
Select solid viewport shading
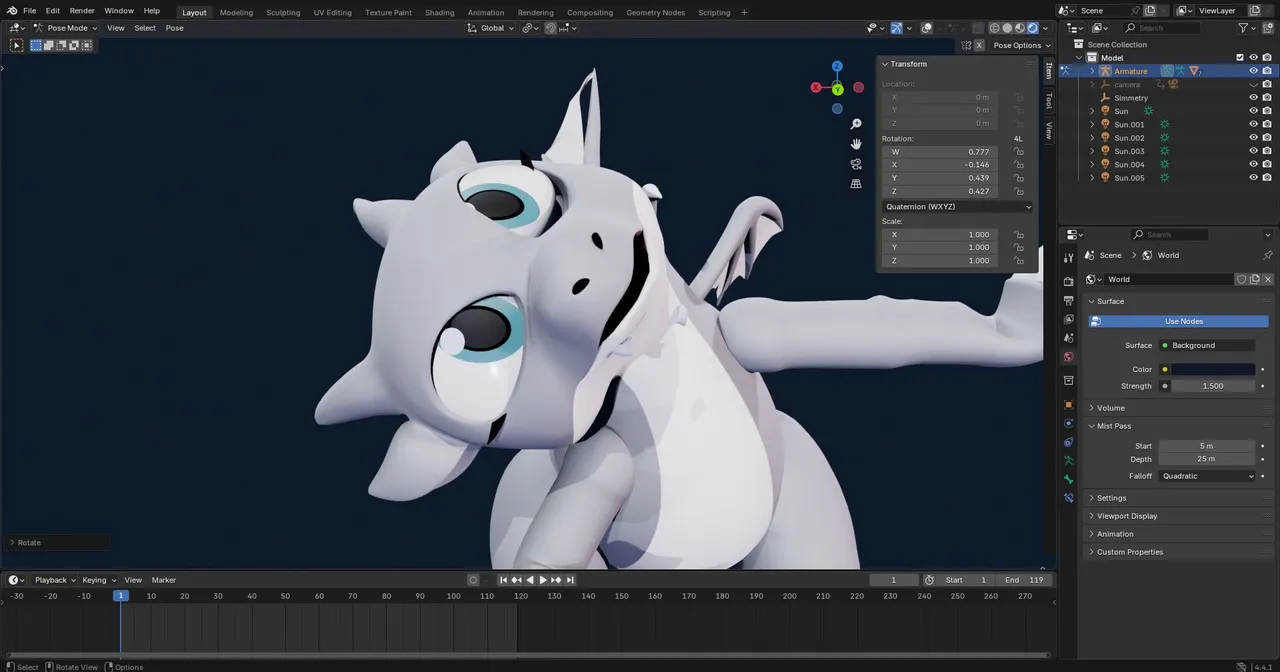pos(1007,28)
